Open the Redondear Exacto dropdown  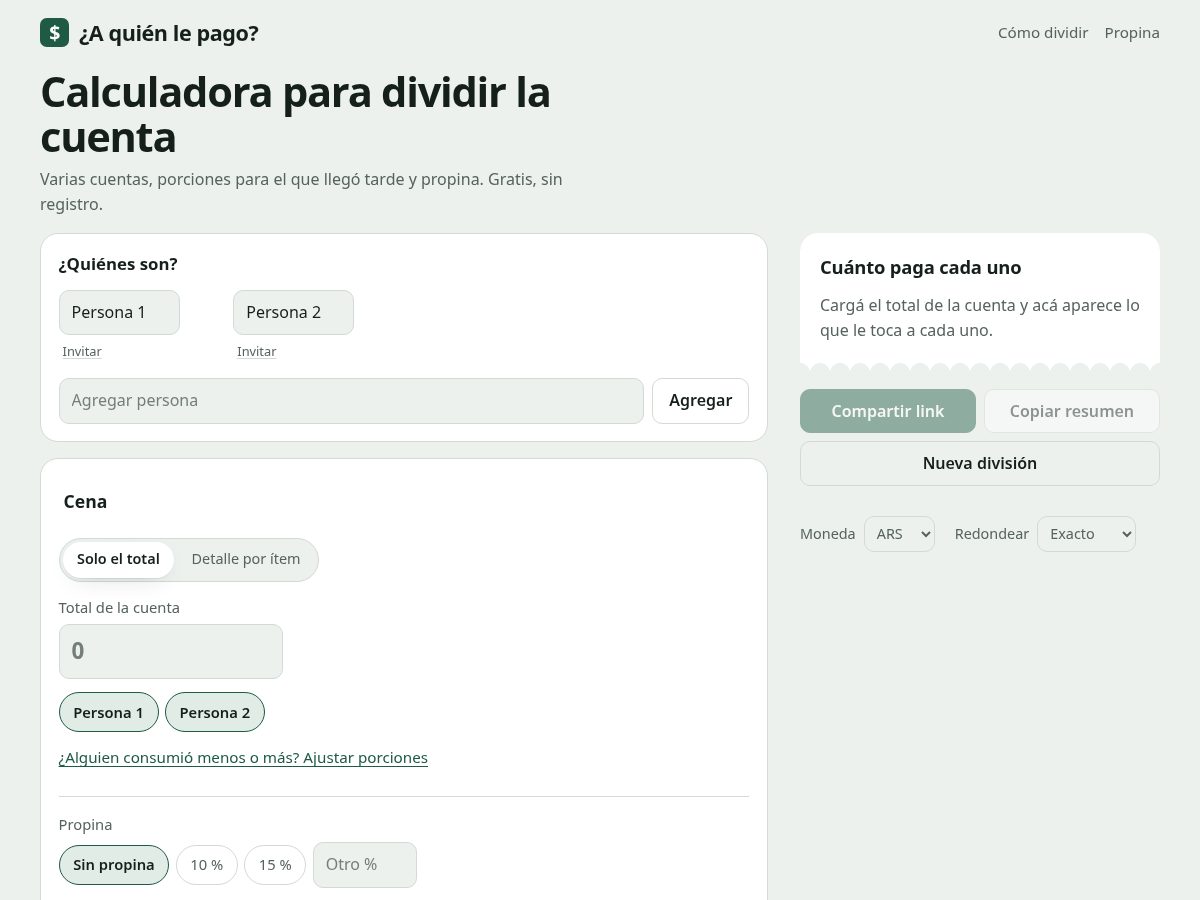(x=1086, y=534)
